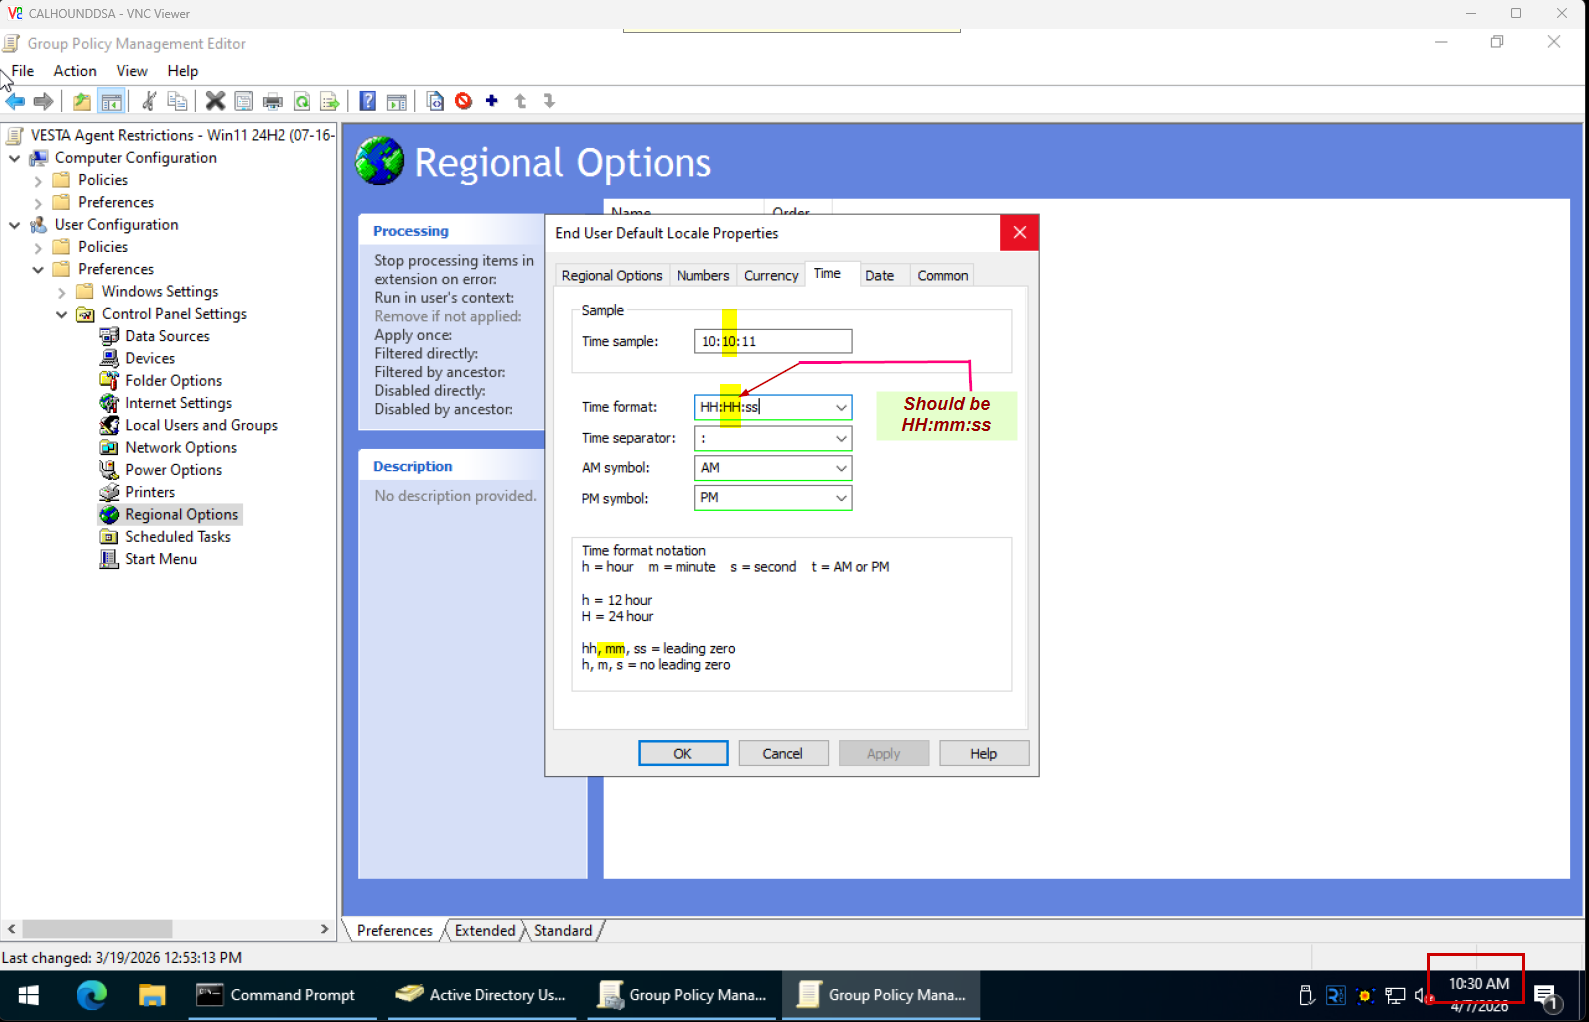Close the End User Default Locale Properties dialog
The width and height of the screenshot is (1589, 1022).
coord(1019,233)
